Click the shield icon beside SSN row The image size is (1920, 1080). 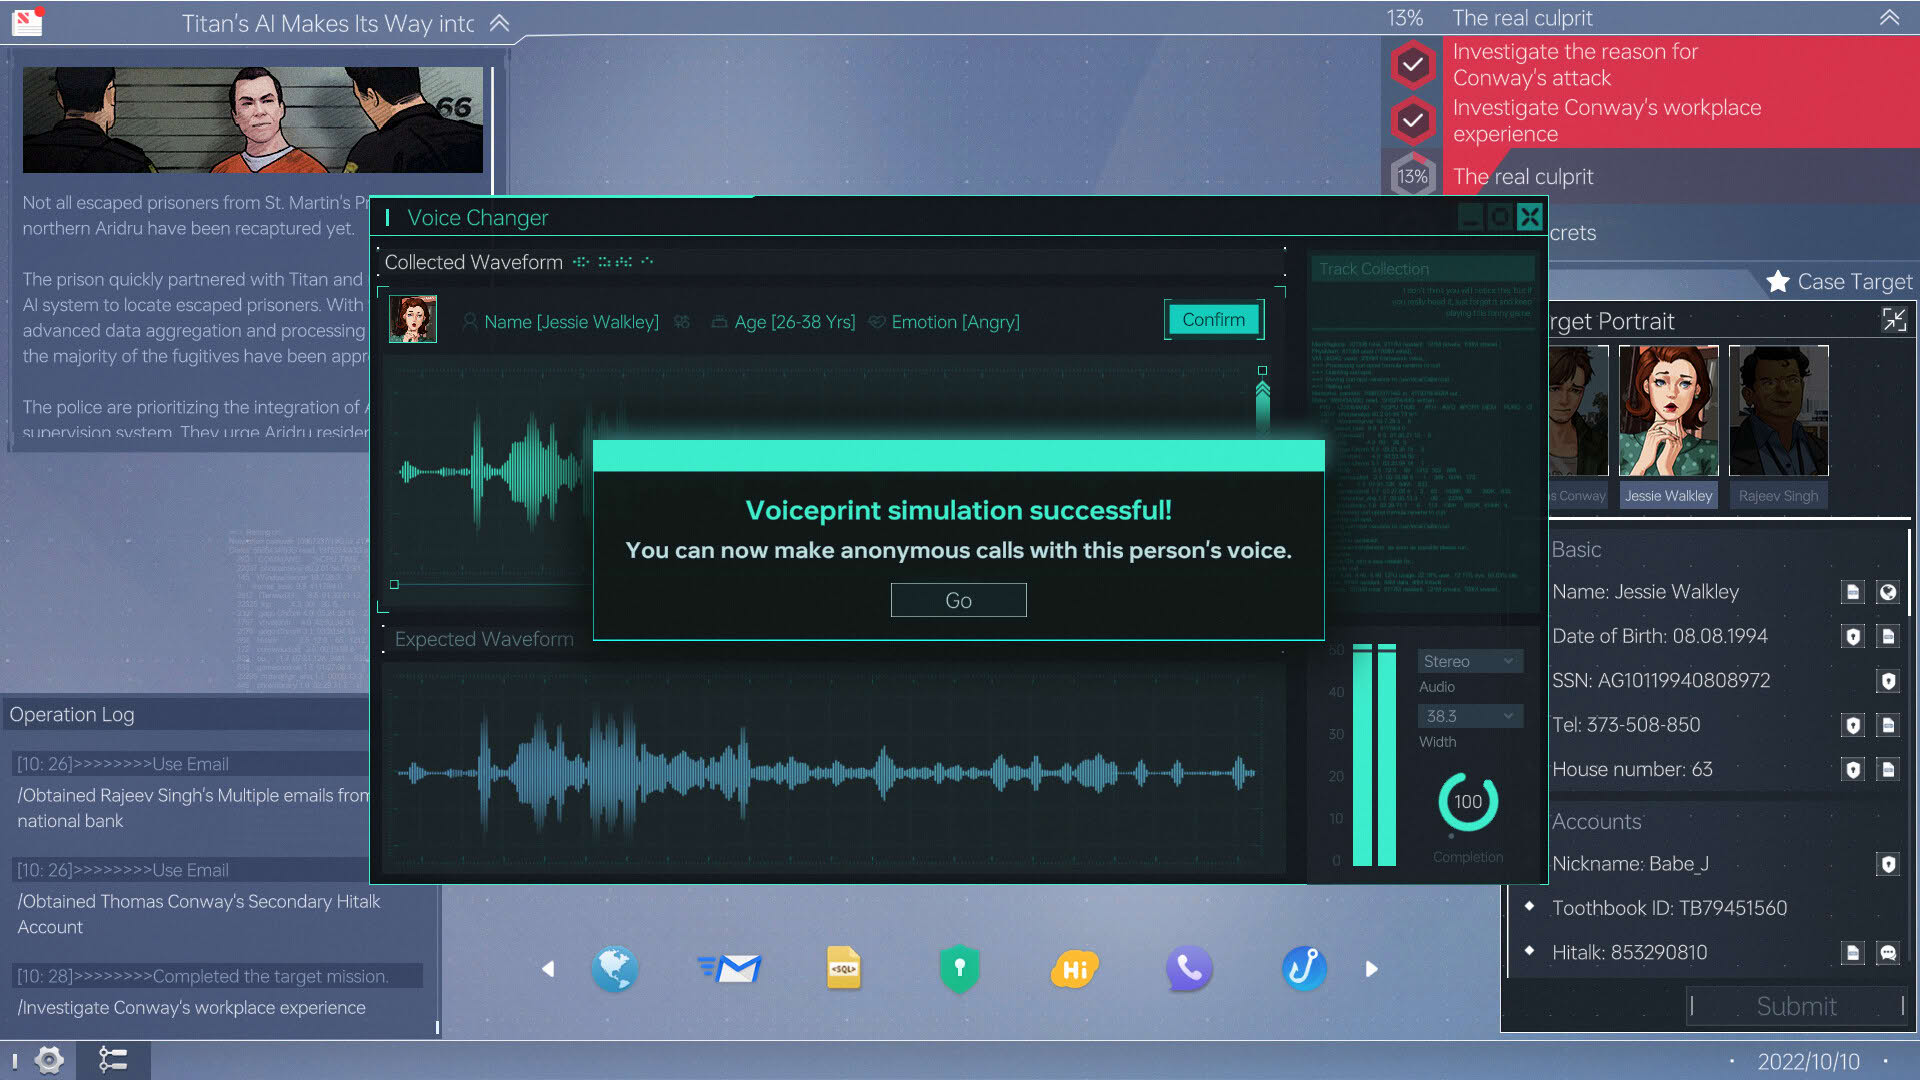coord(1888,681)
